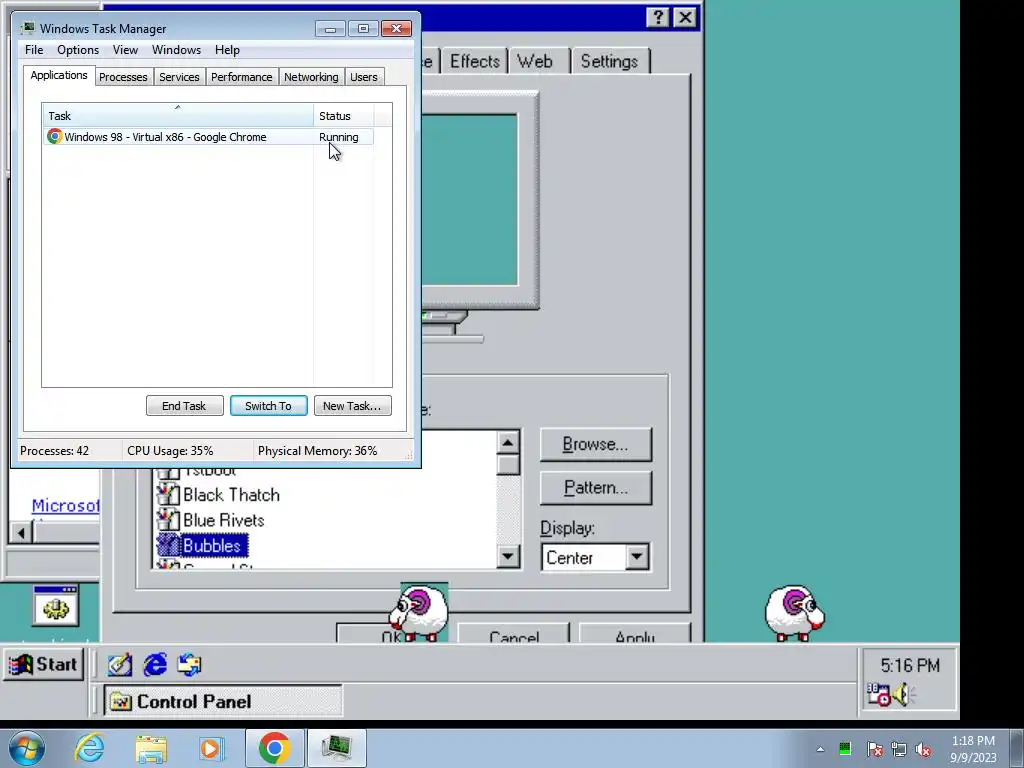Open Outlook Express channels quick launch icon
Image resolution: width=1024 pixels, height=768 pixels.
(189, 665)
